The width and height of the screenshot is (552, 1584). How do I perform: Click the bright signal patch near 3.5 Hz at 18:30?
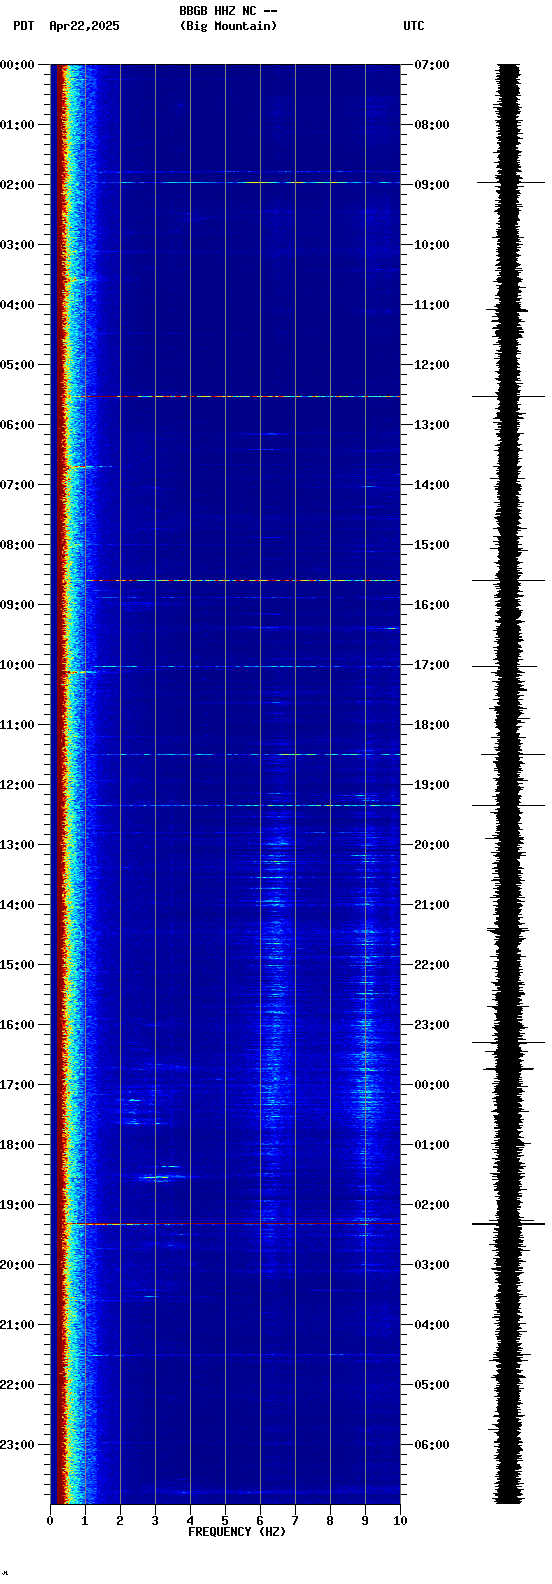click(x=163, y=1176)
